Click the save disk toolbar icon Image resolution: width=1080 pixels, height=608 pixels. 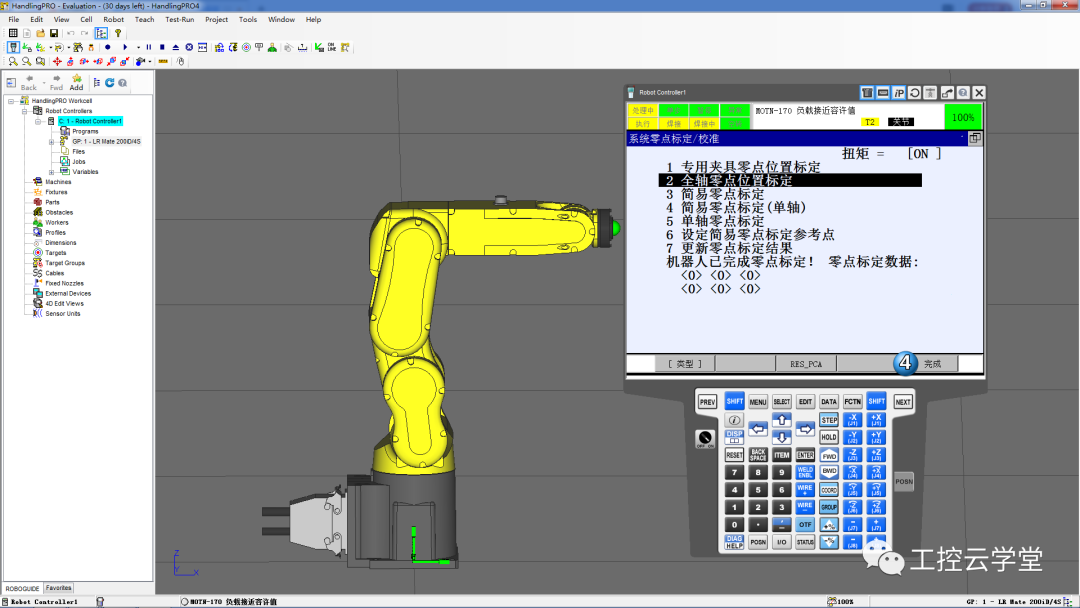point(54,33)
